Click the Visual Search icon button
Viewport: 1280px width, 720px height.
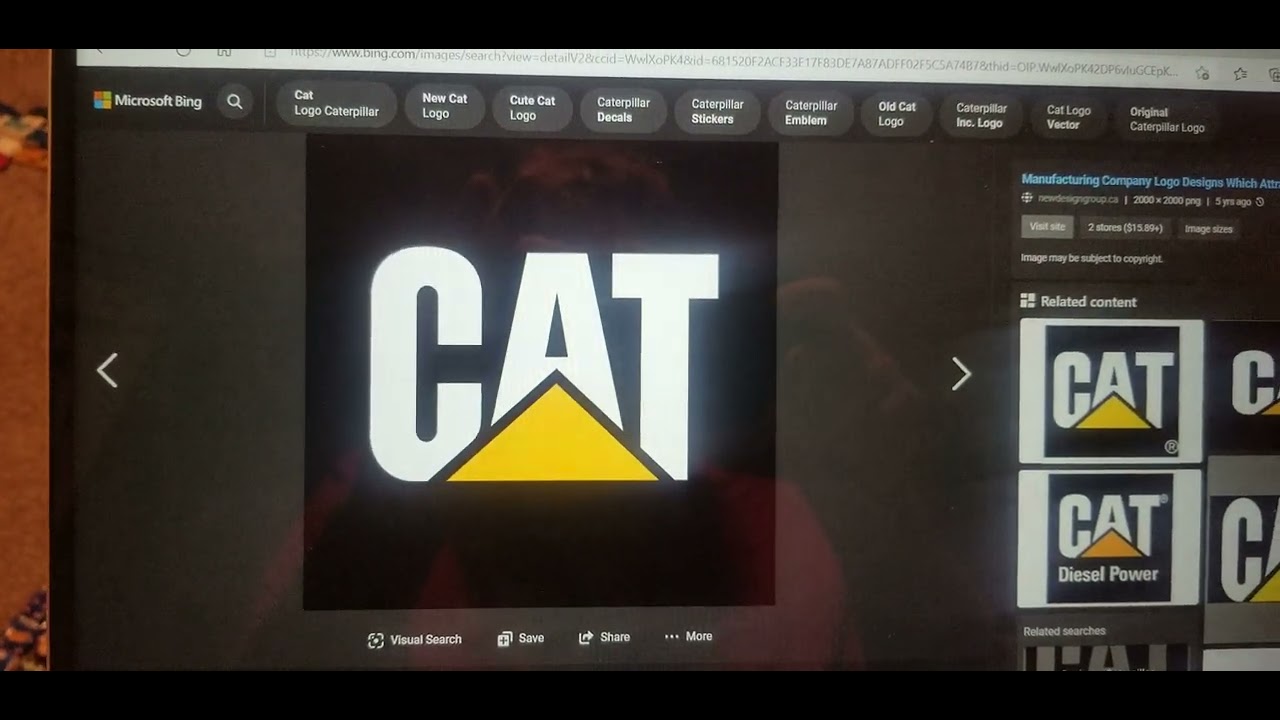[x=414, y=640]
